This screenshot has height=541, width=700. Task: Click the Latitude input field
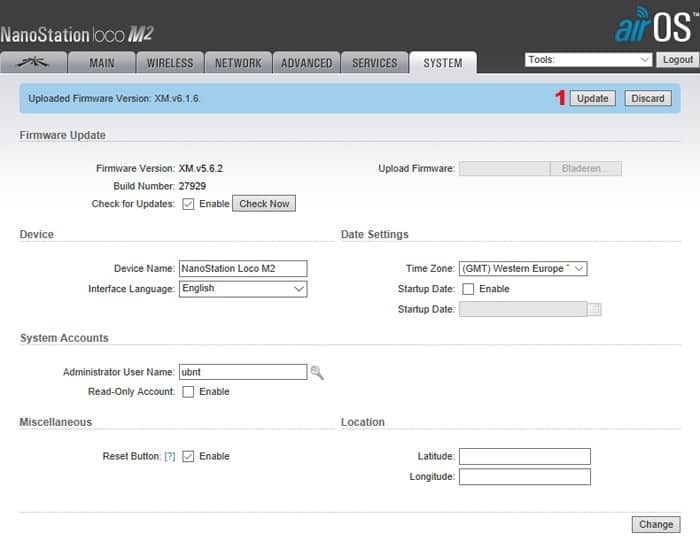[525, 456]
